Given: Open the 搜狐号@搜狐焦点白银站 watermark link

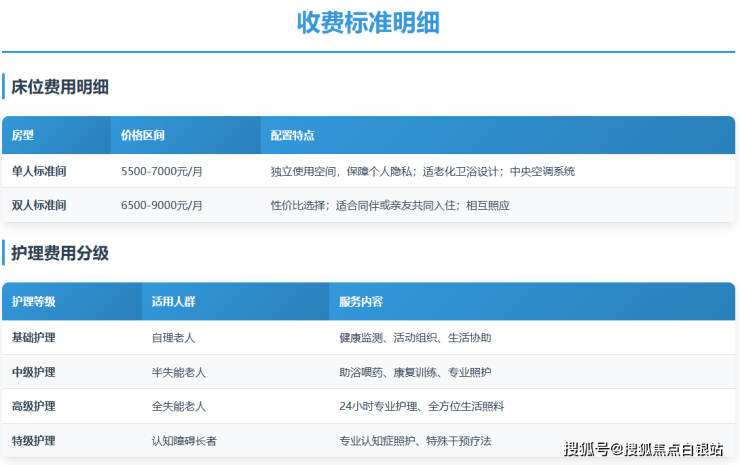Looking at the screenshot, I should (643, 449).
